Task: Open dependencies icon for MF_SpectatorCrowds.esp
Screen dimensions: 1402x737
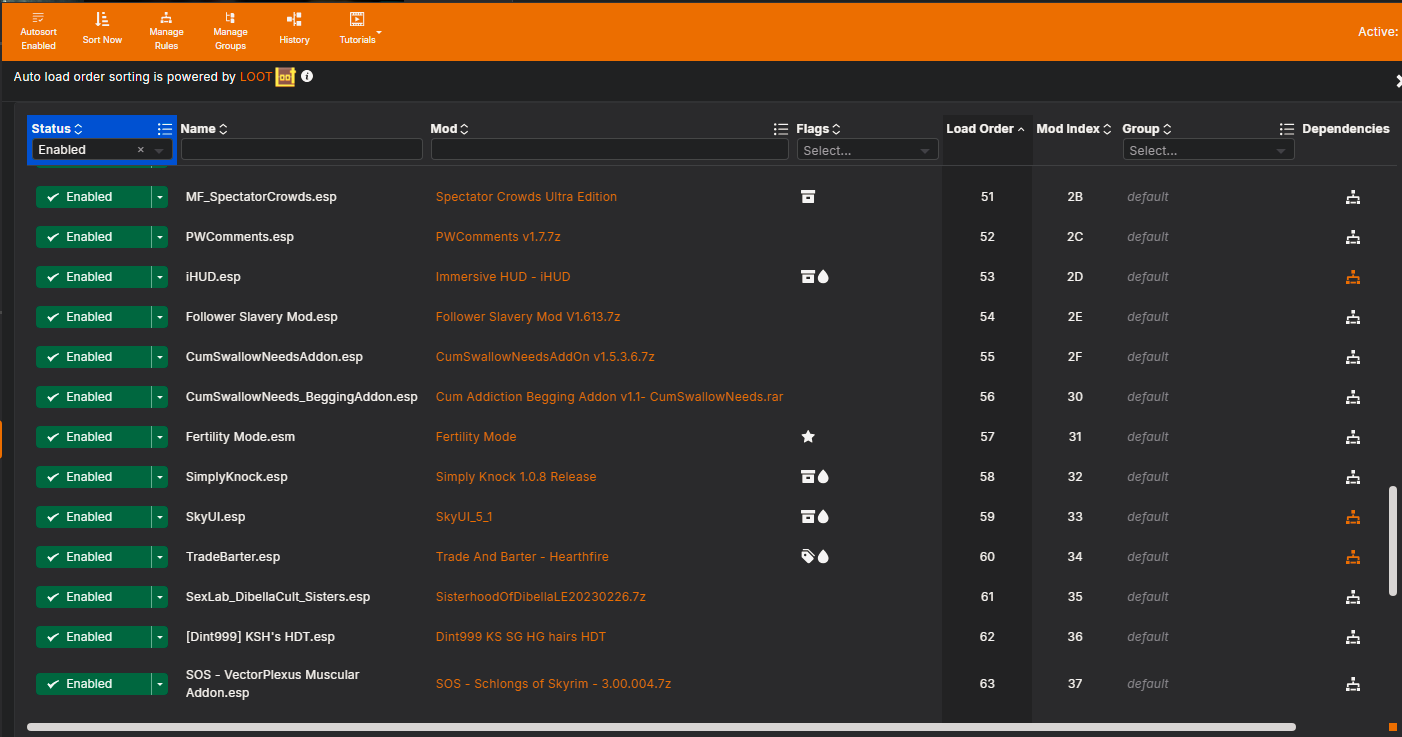Action: [x=1353, y=197]
